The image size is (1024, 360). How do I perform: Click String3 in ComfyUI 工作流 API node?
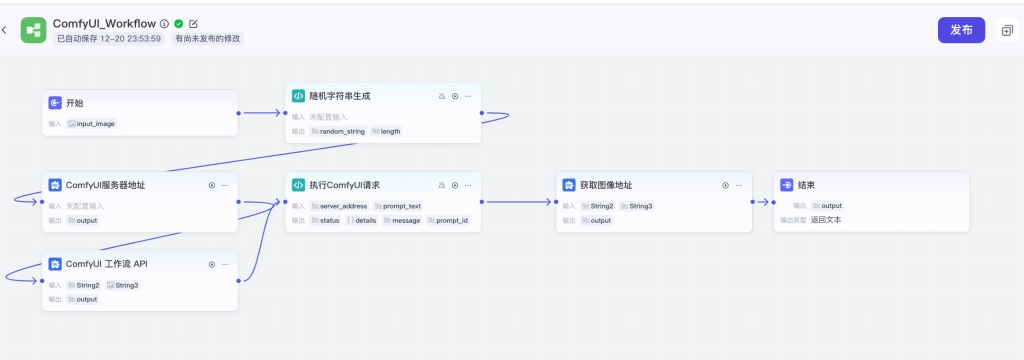tap(123, 285)
